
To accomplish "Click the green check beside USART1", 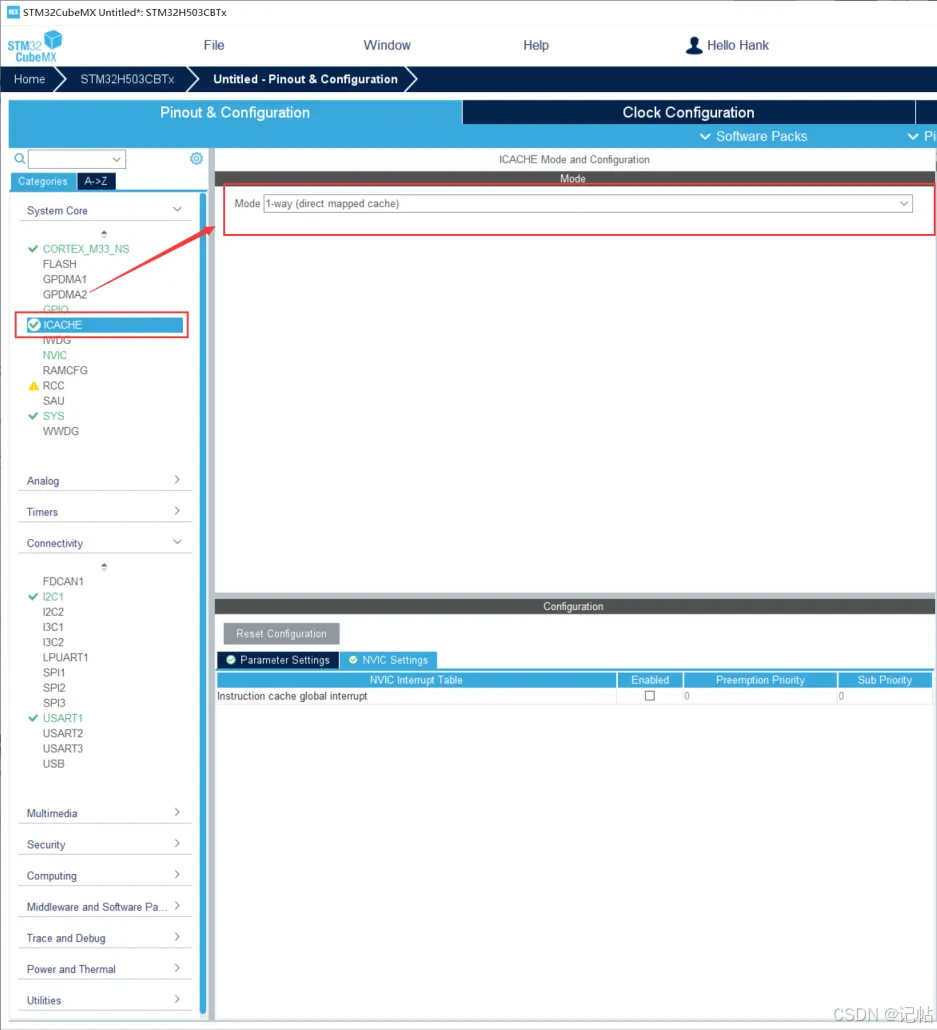I will 33,718.
